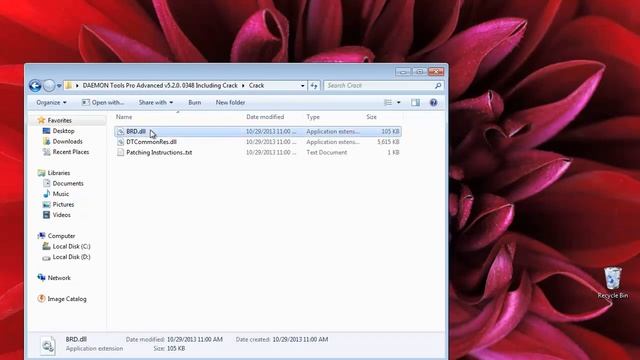Open the recent pages dropdown arrow
Screen dimensions: 640x360
59,86
